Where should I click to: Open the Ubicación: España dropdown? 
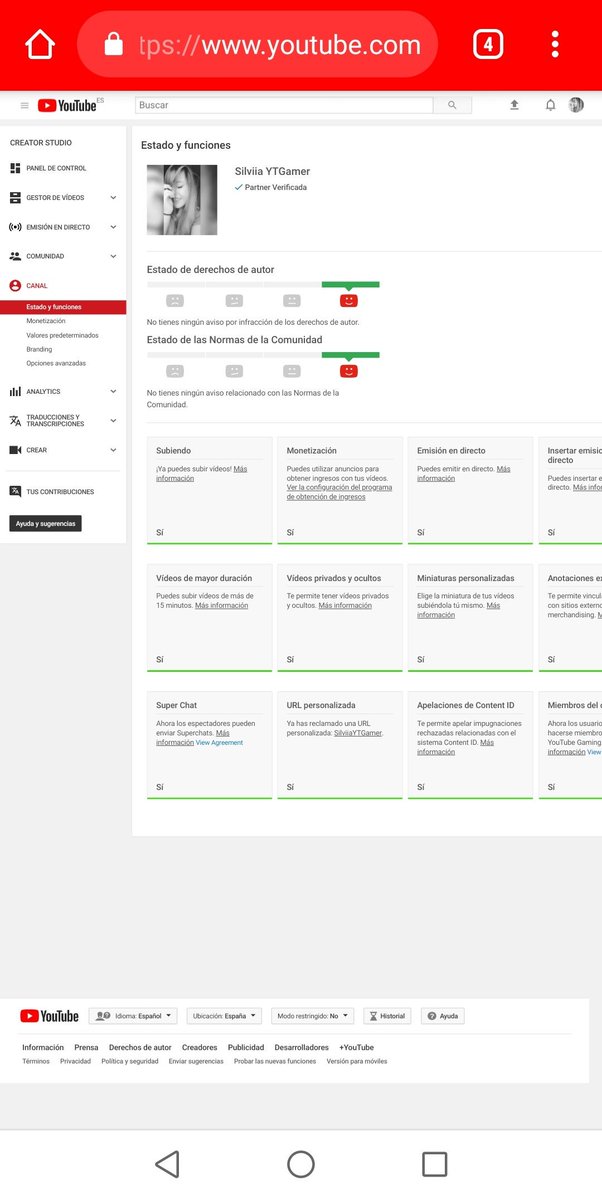coord(224,1016)
